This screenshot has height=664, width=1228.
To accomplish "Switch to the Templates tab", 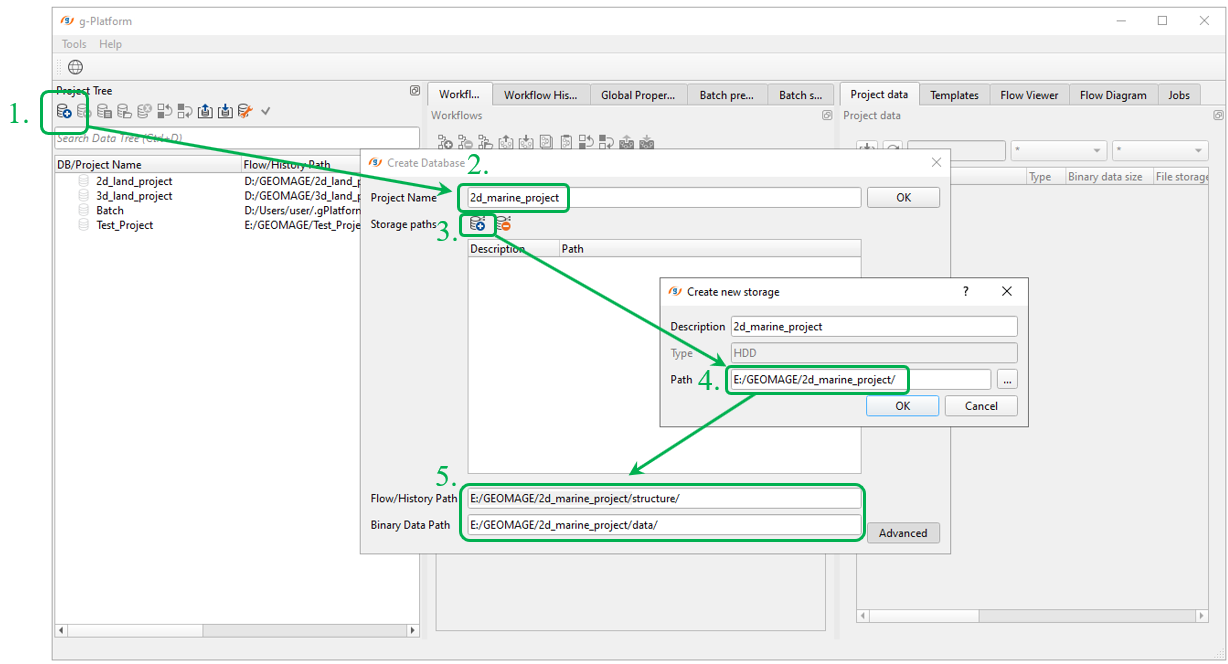I will tap(954, 95).
